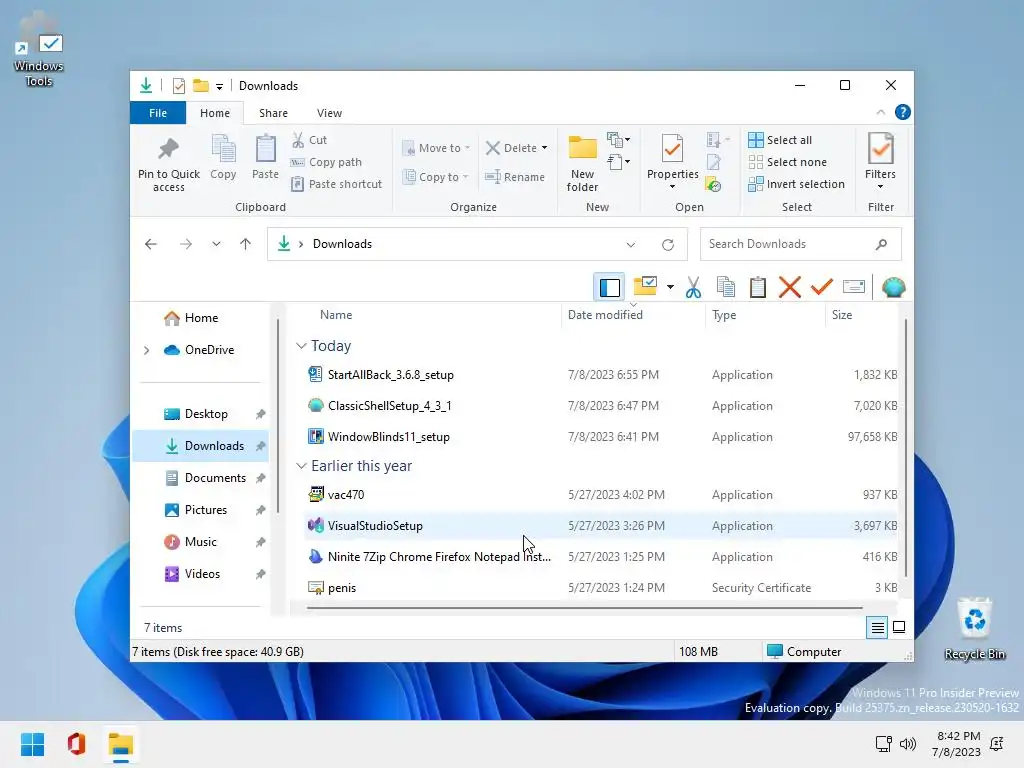Click the red X delete toolbar icon
Screen dimensions: 1024x768
(x=790, y=287)
